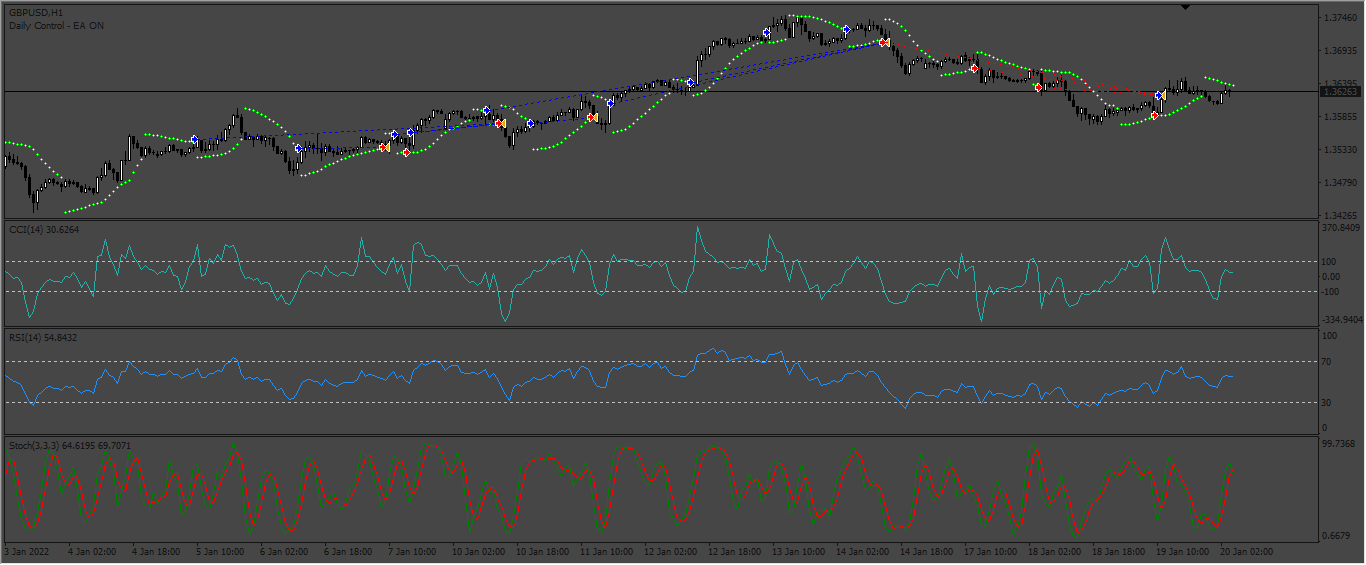Select the red sell arrow on 17 Jan
This screenshot has height=565, width=1366.
[x=973, y=69]
